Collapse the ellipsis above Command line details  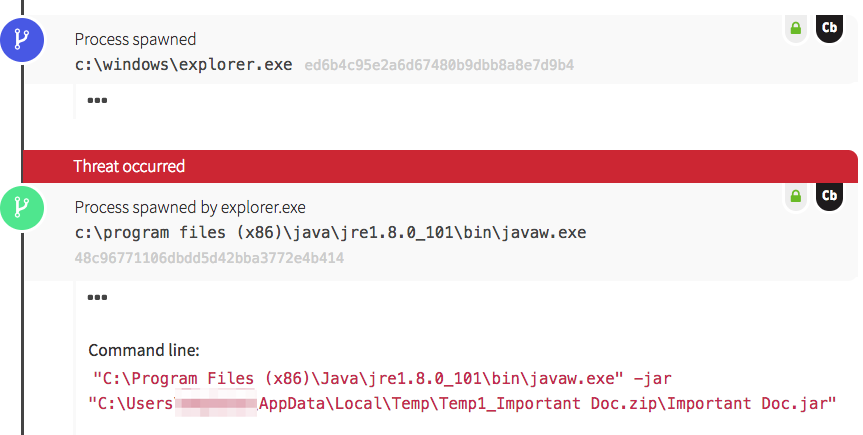(x=97, y=296)
